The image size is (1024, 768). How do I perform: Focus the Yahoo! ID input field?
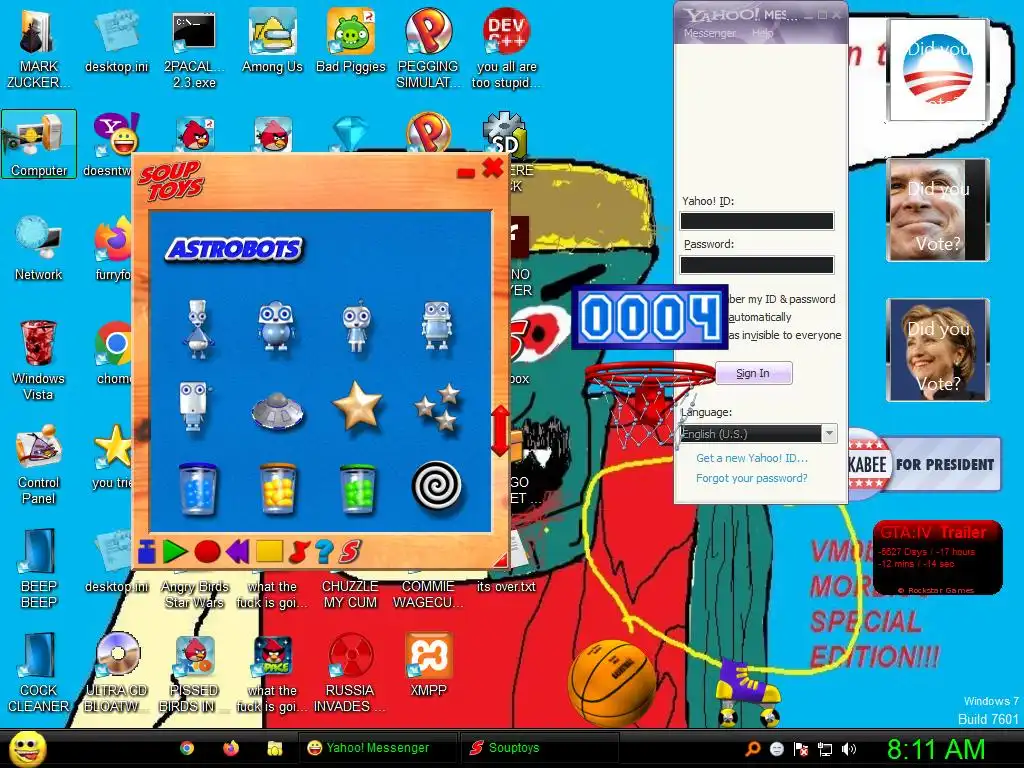click(x=757, y=221)
